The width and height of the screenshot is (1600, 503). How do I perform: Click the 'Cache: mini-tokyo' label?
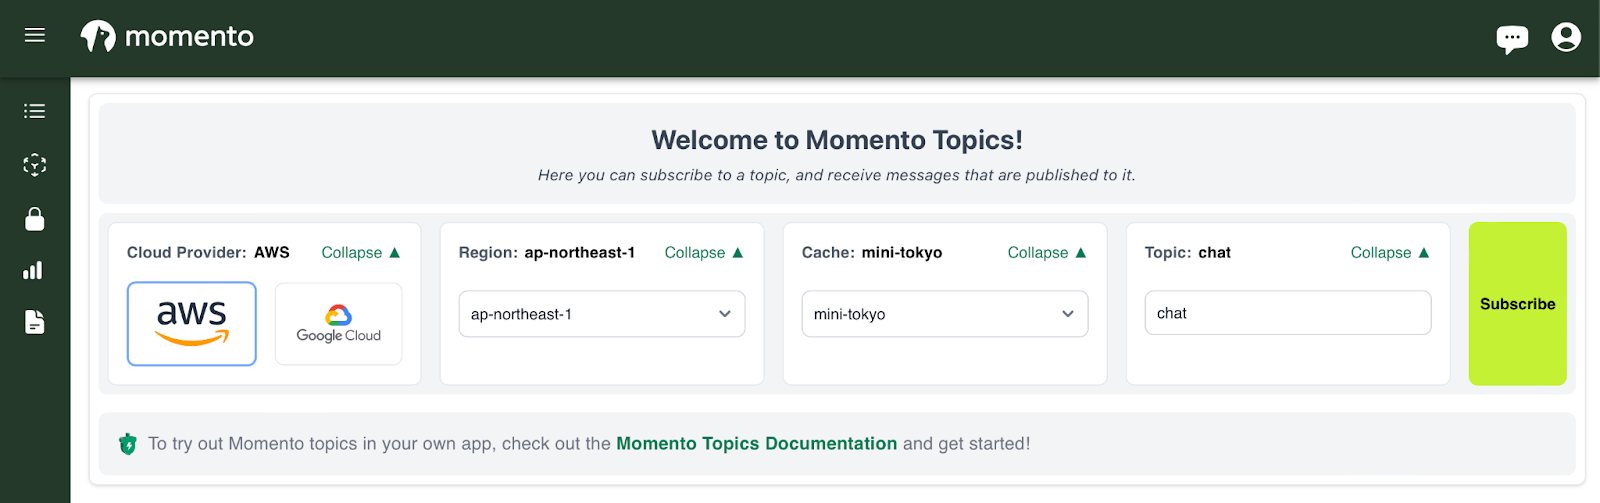[x=872, y=253]
